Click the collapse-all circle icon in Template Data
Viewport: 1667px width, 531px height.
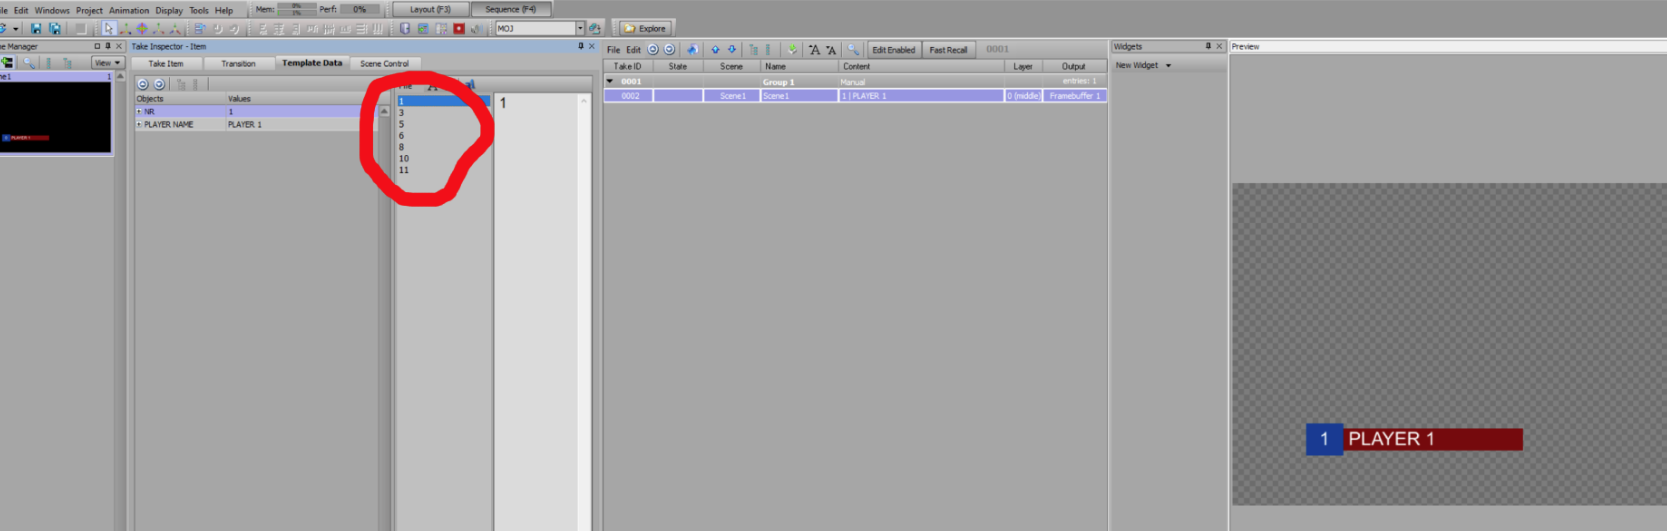(x=142, y=84)
